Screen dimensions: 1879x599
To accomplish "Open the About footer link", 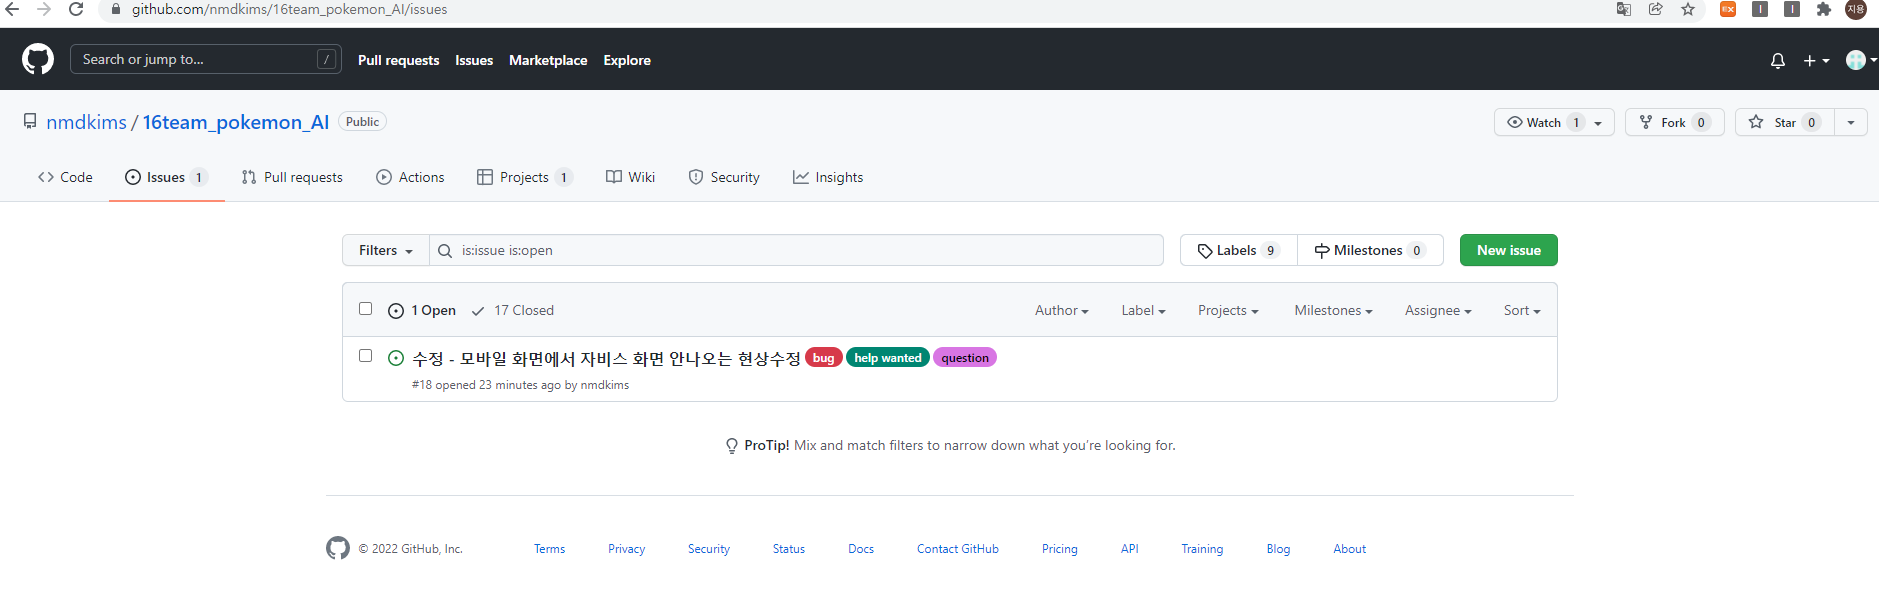I will click(1349, 549).
